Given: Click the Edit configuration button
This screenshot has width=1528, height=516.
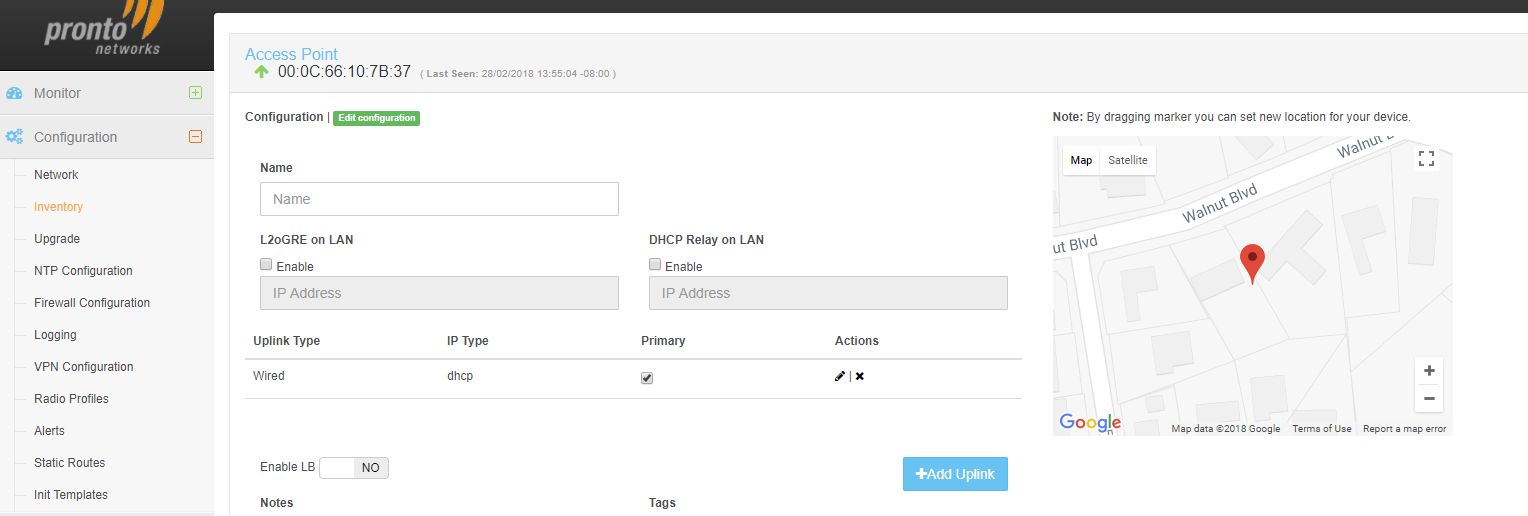Looking at the screenshot, I should [x=376, y=118].
